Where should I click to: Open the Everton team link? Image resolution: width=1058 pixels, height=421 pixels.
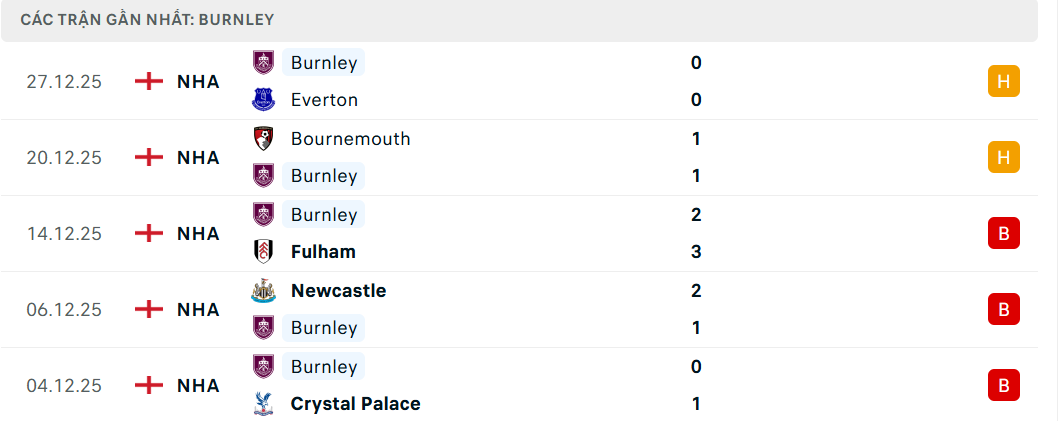(x=324, y=100)
